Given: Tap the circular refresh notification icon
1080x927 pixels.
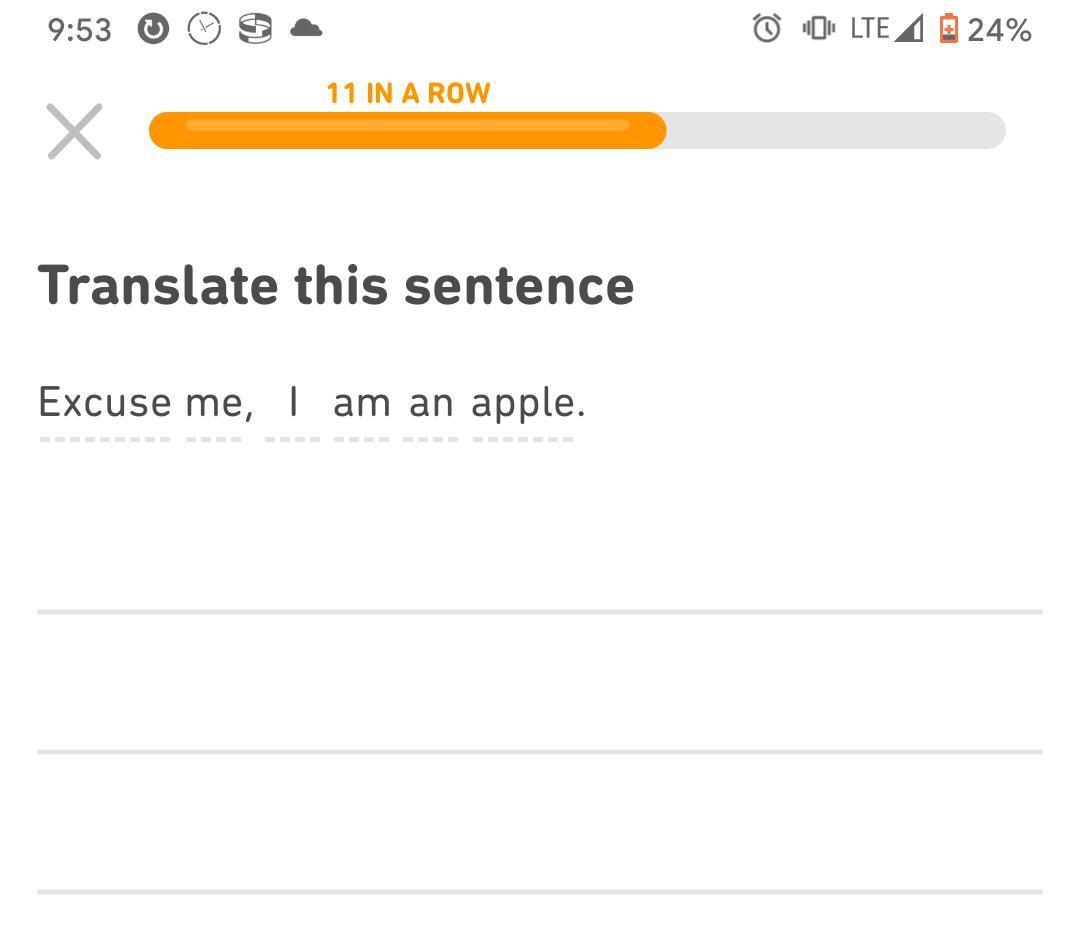Looking at the screenshot, I should coord(153,29).
